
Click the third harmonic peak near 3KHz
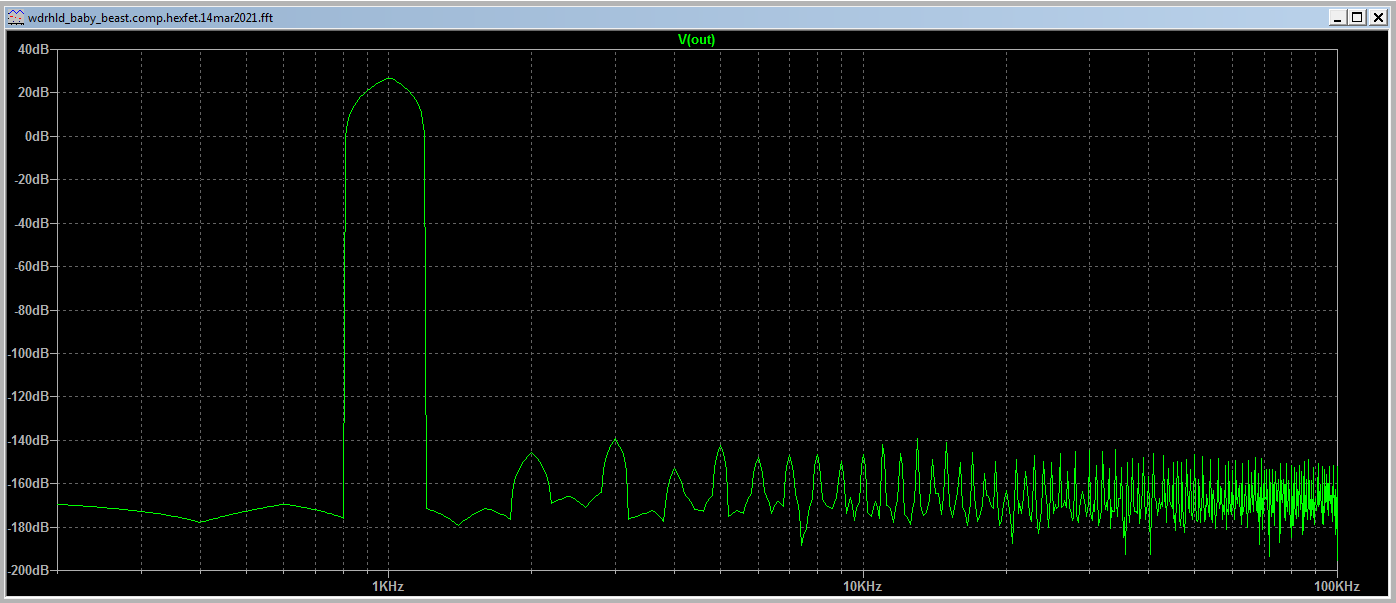click(615, 439)
